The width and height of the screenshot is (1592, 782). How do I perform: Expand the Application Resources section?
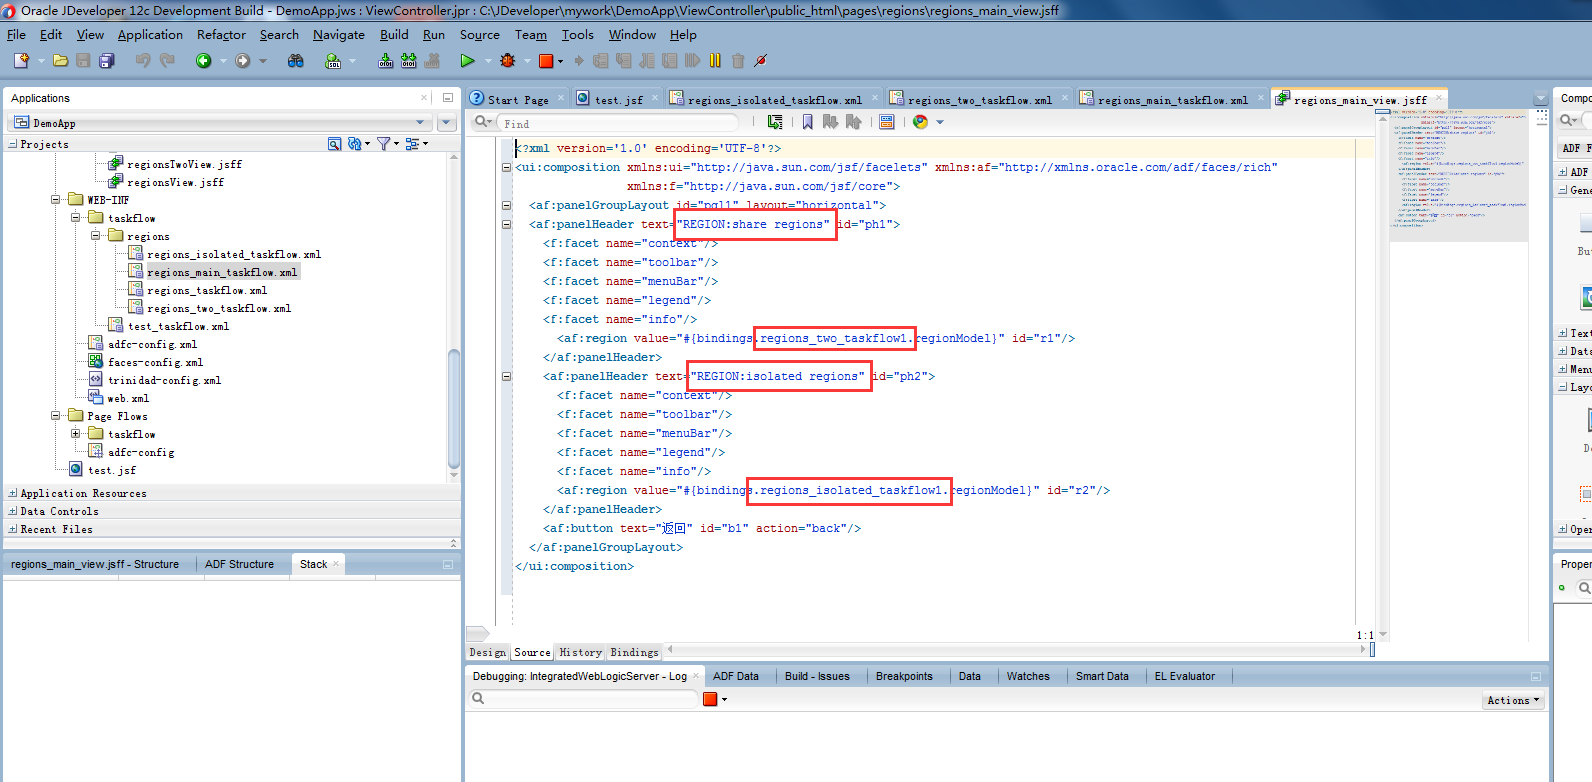point(12,493)
